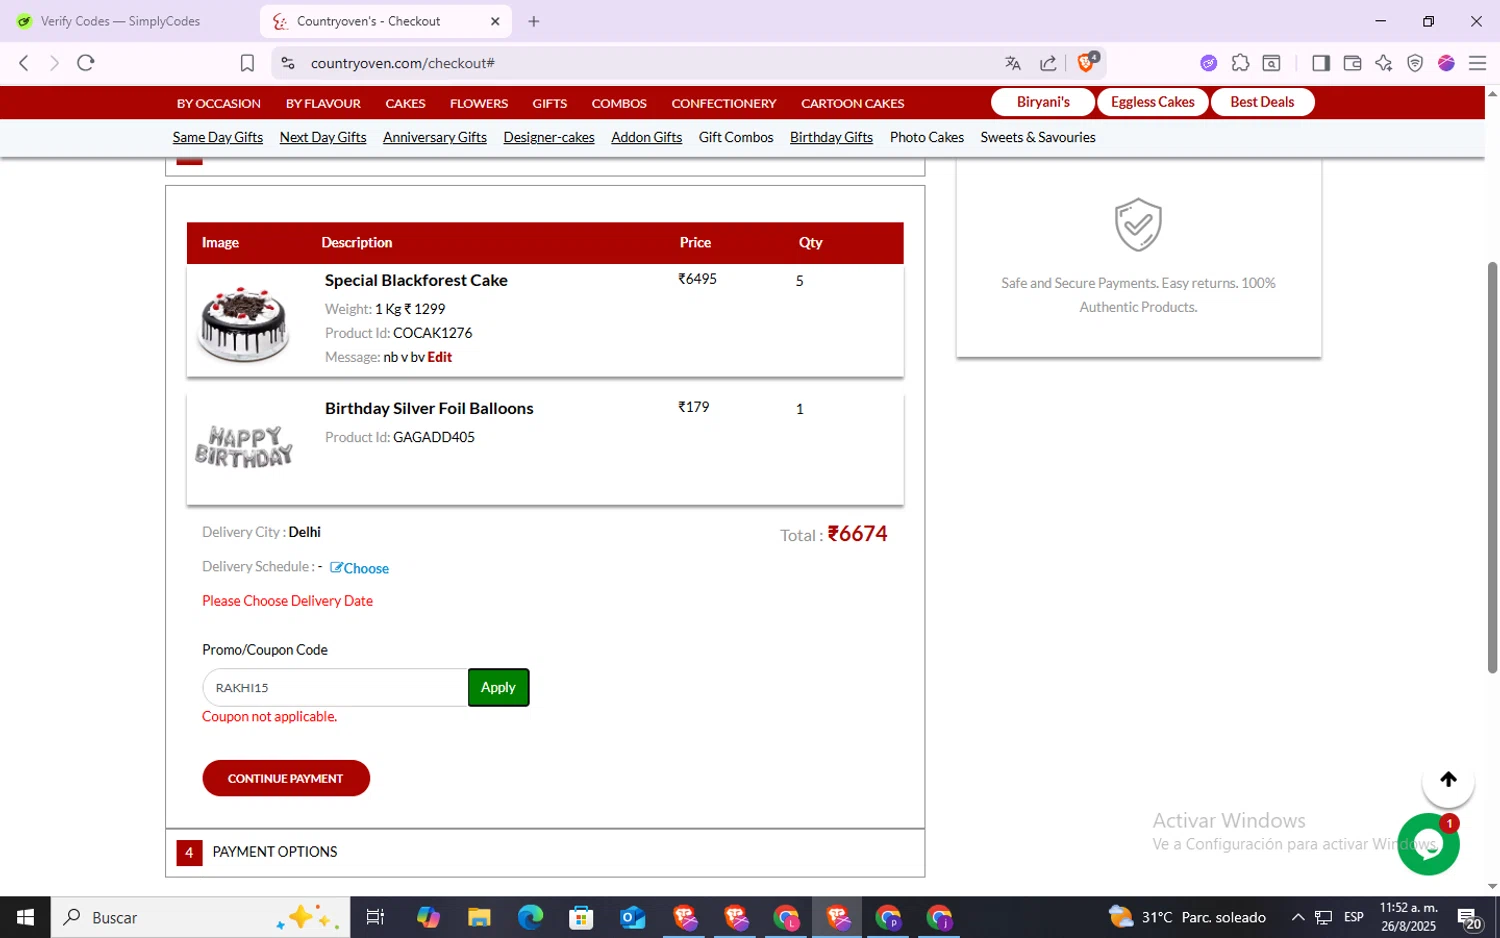This screenshot has width=1500, height=938.
Task: Open Leo AI sparkle icon
Action: tap(1384, 63)
